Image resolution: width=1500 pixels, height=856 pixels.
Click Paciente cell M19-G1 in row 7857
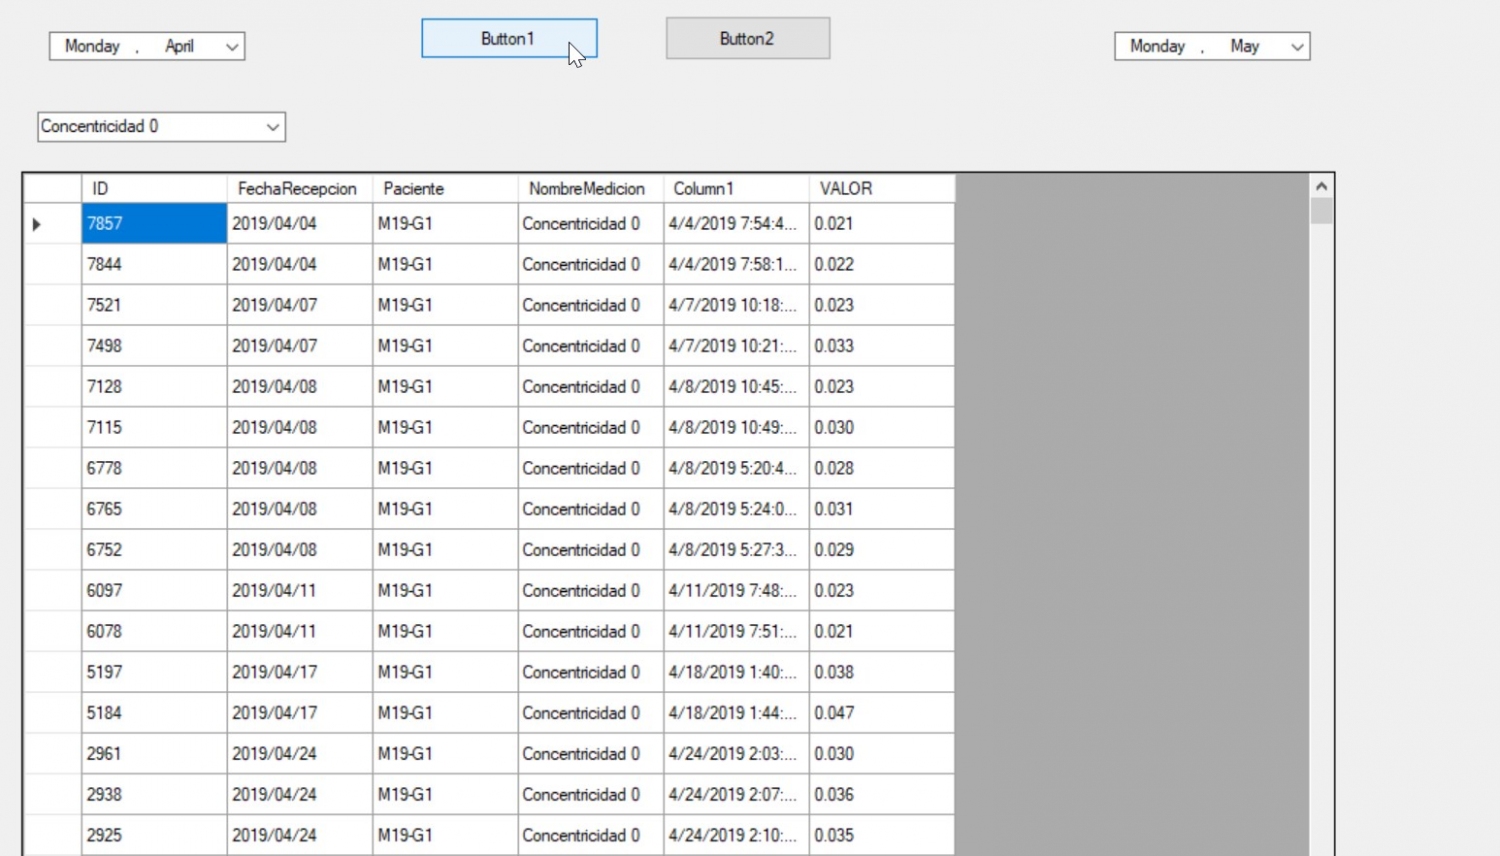coord(445,224)
